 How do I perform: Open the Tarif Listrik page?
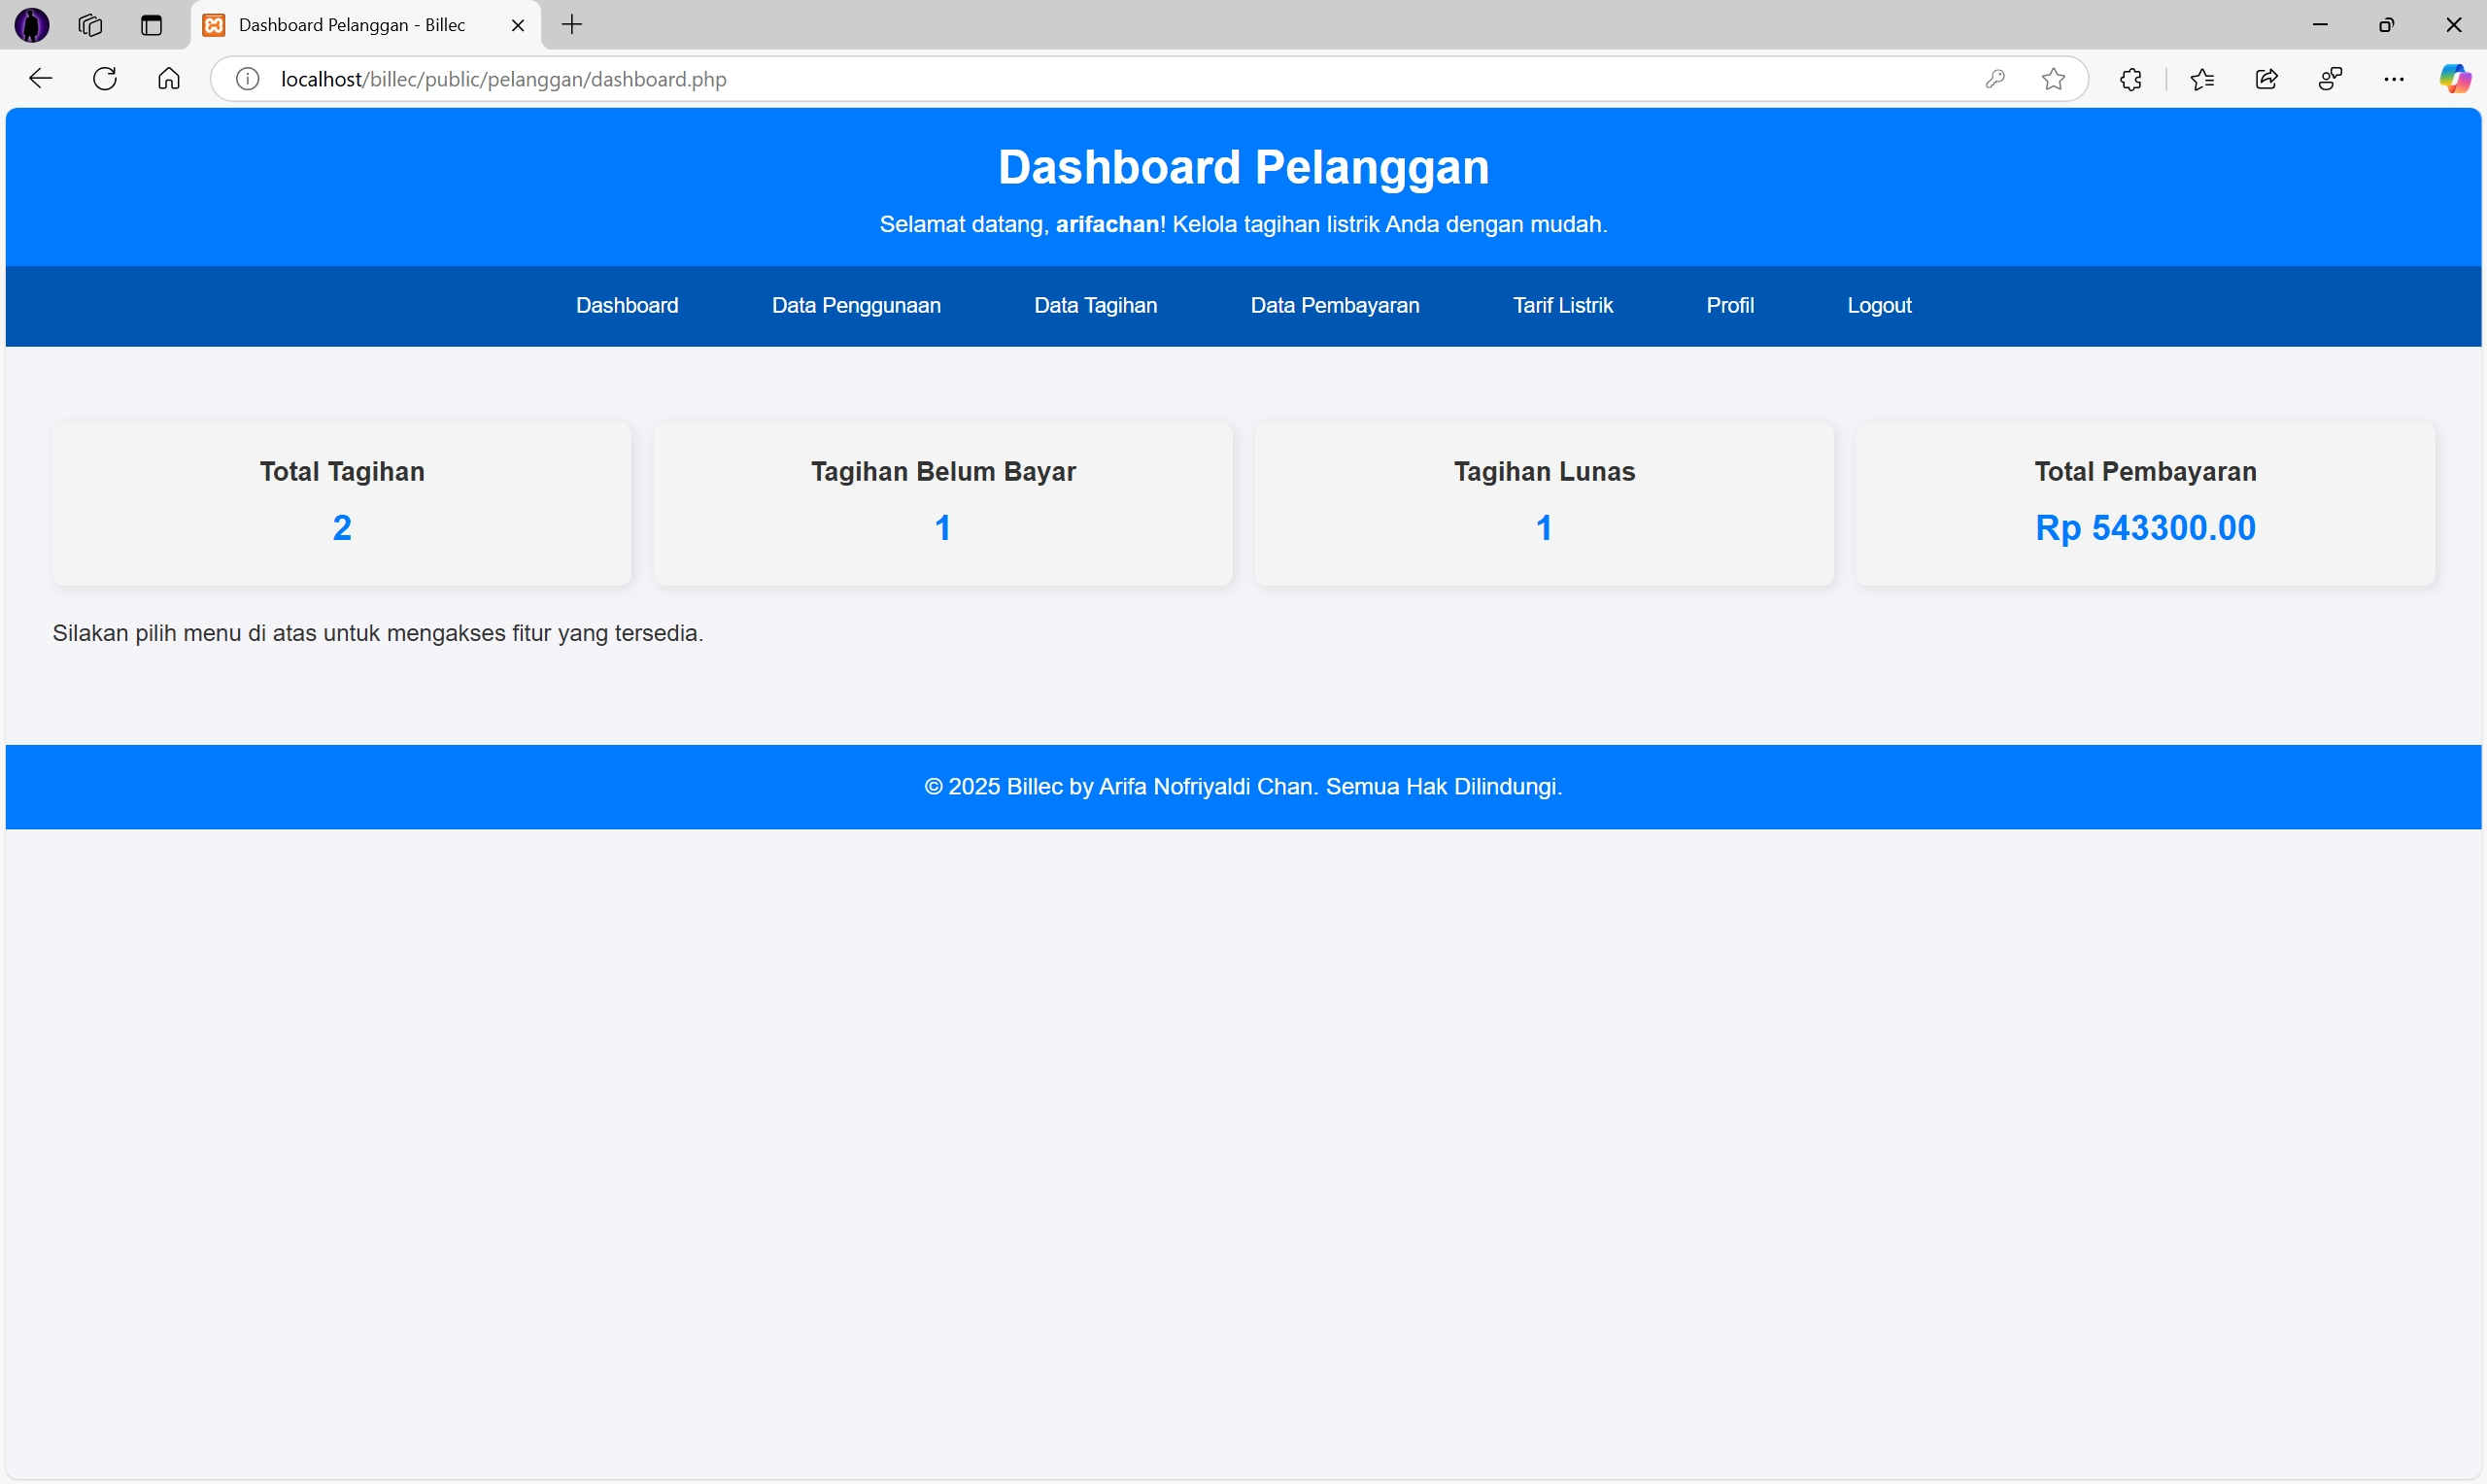(x=1563, y=306)
